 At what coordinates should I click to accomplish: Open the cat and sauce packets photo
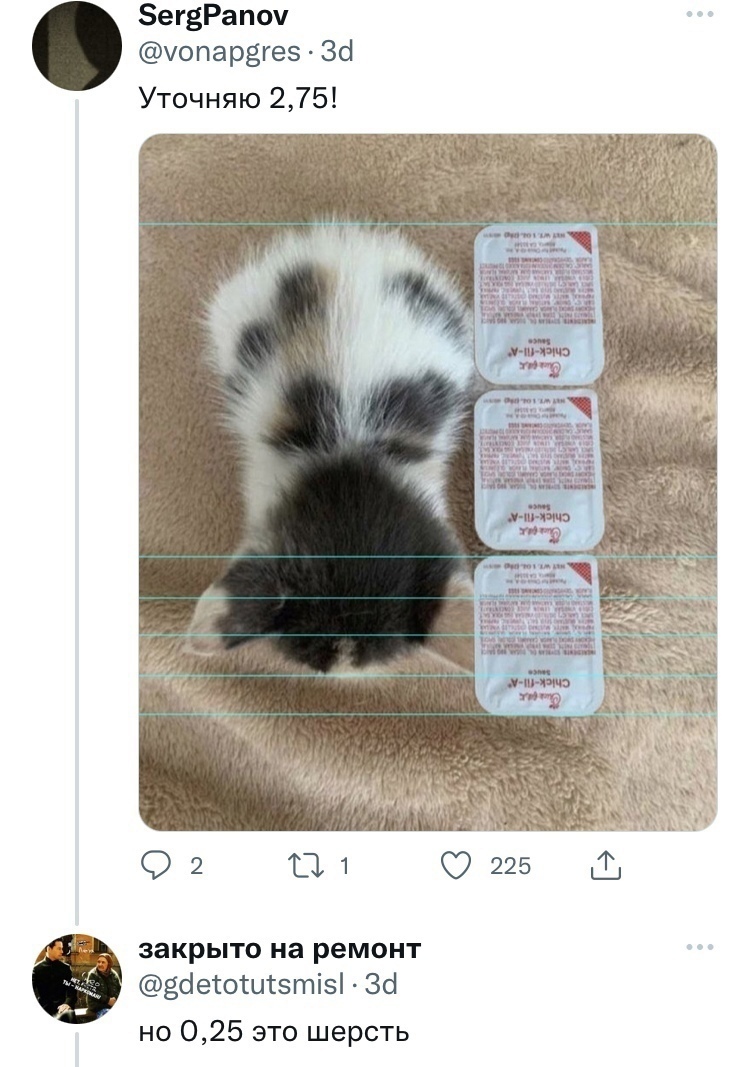tap(427, 482)
